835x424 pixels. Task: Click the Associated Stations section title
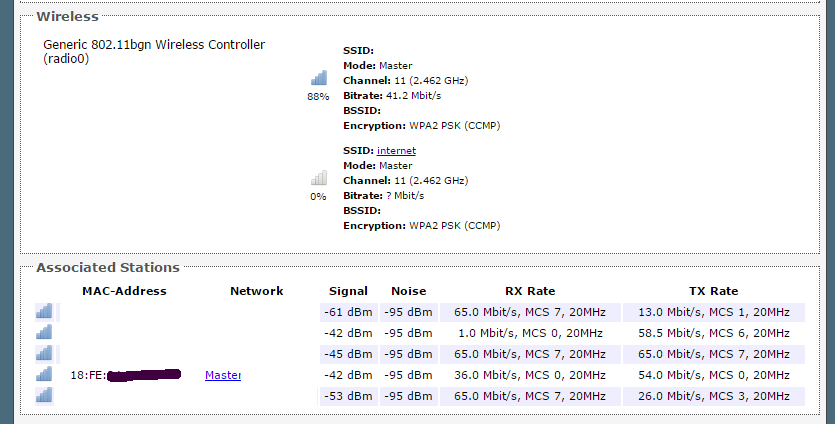pyautogui.click(x=108, y=267)
